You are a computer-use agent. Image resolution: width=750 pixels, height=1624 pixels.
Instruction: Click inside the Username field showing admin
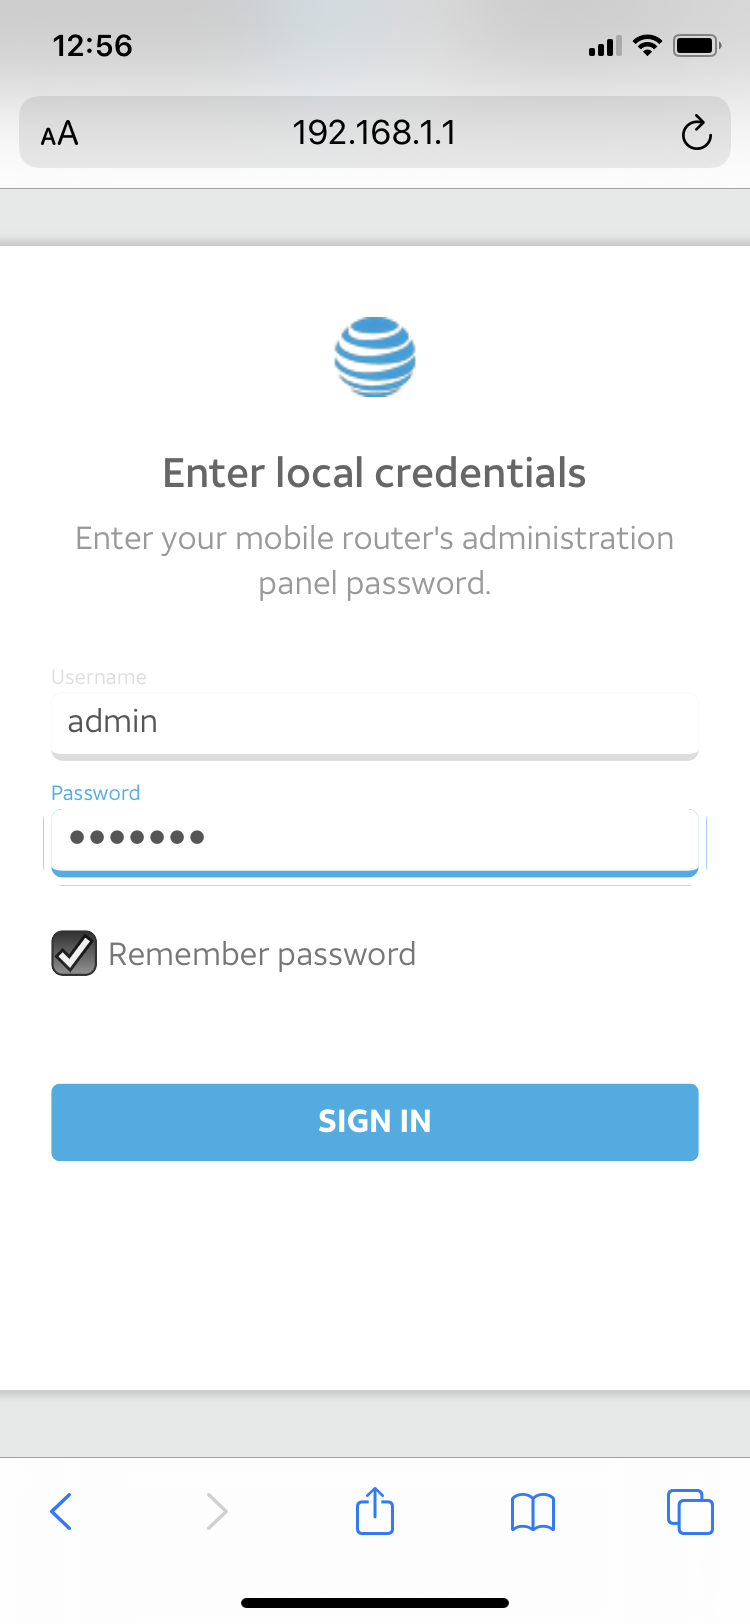coord(375,722)
